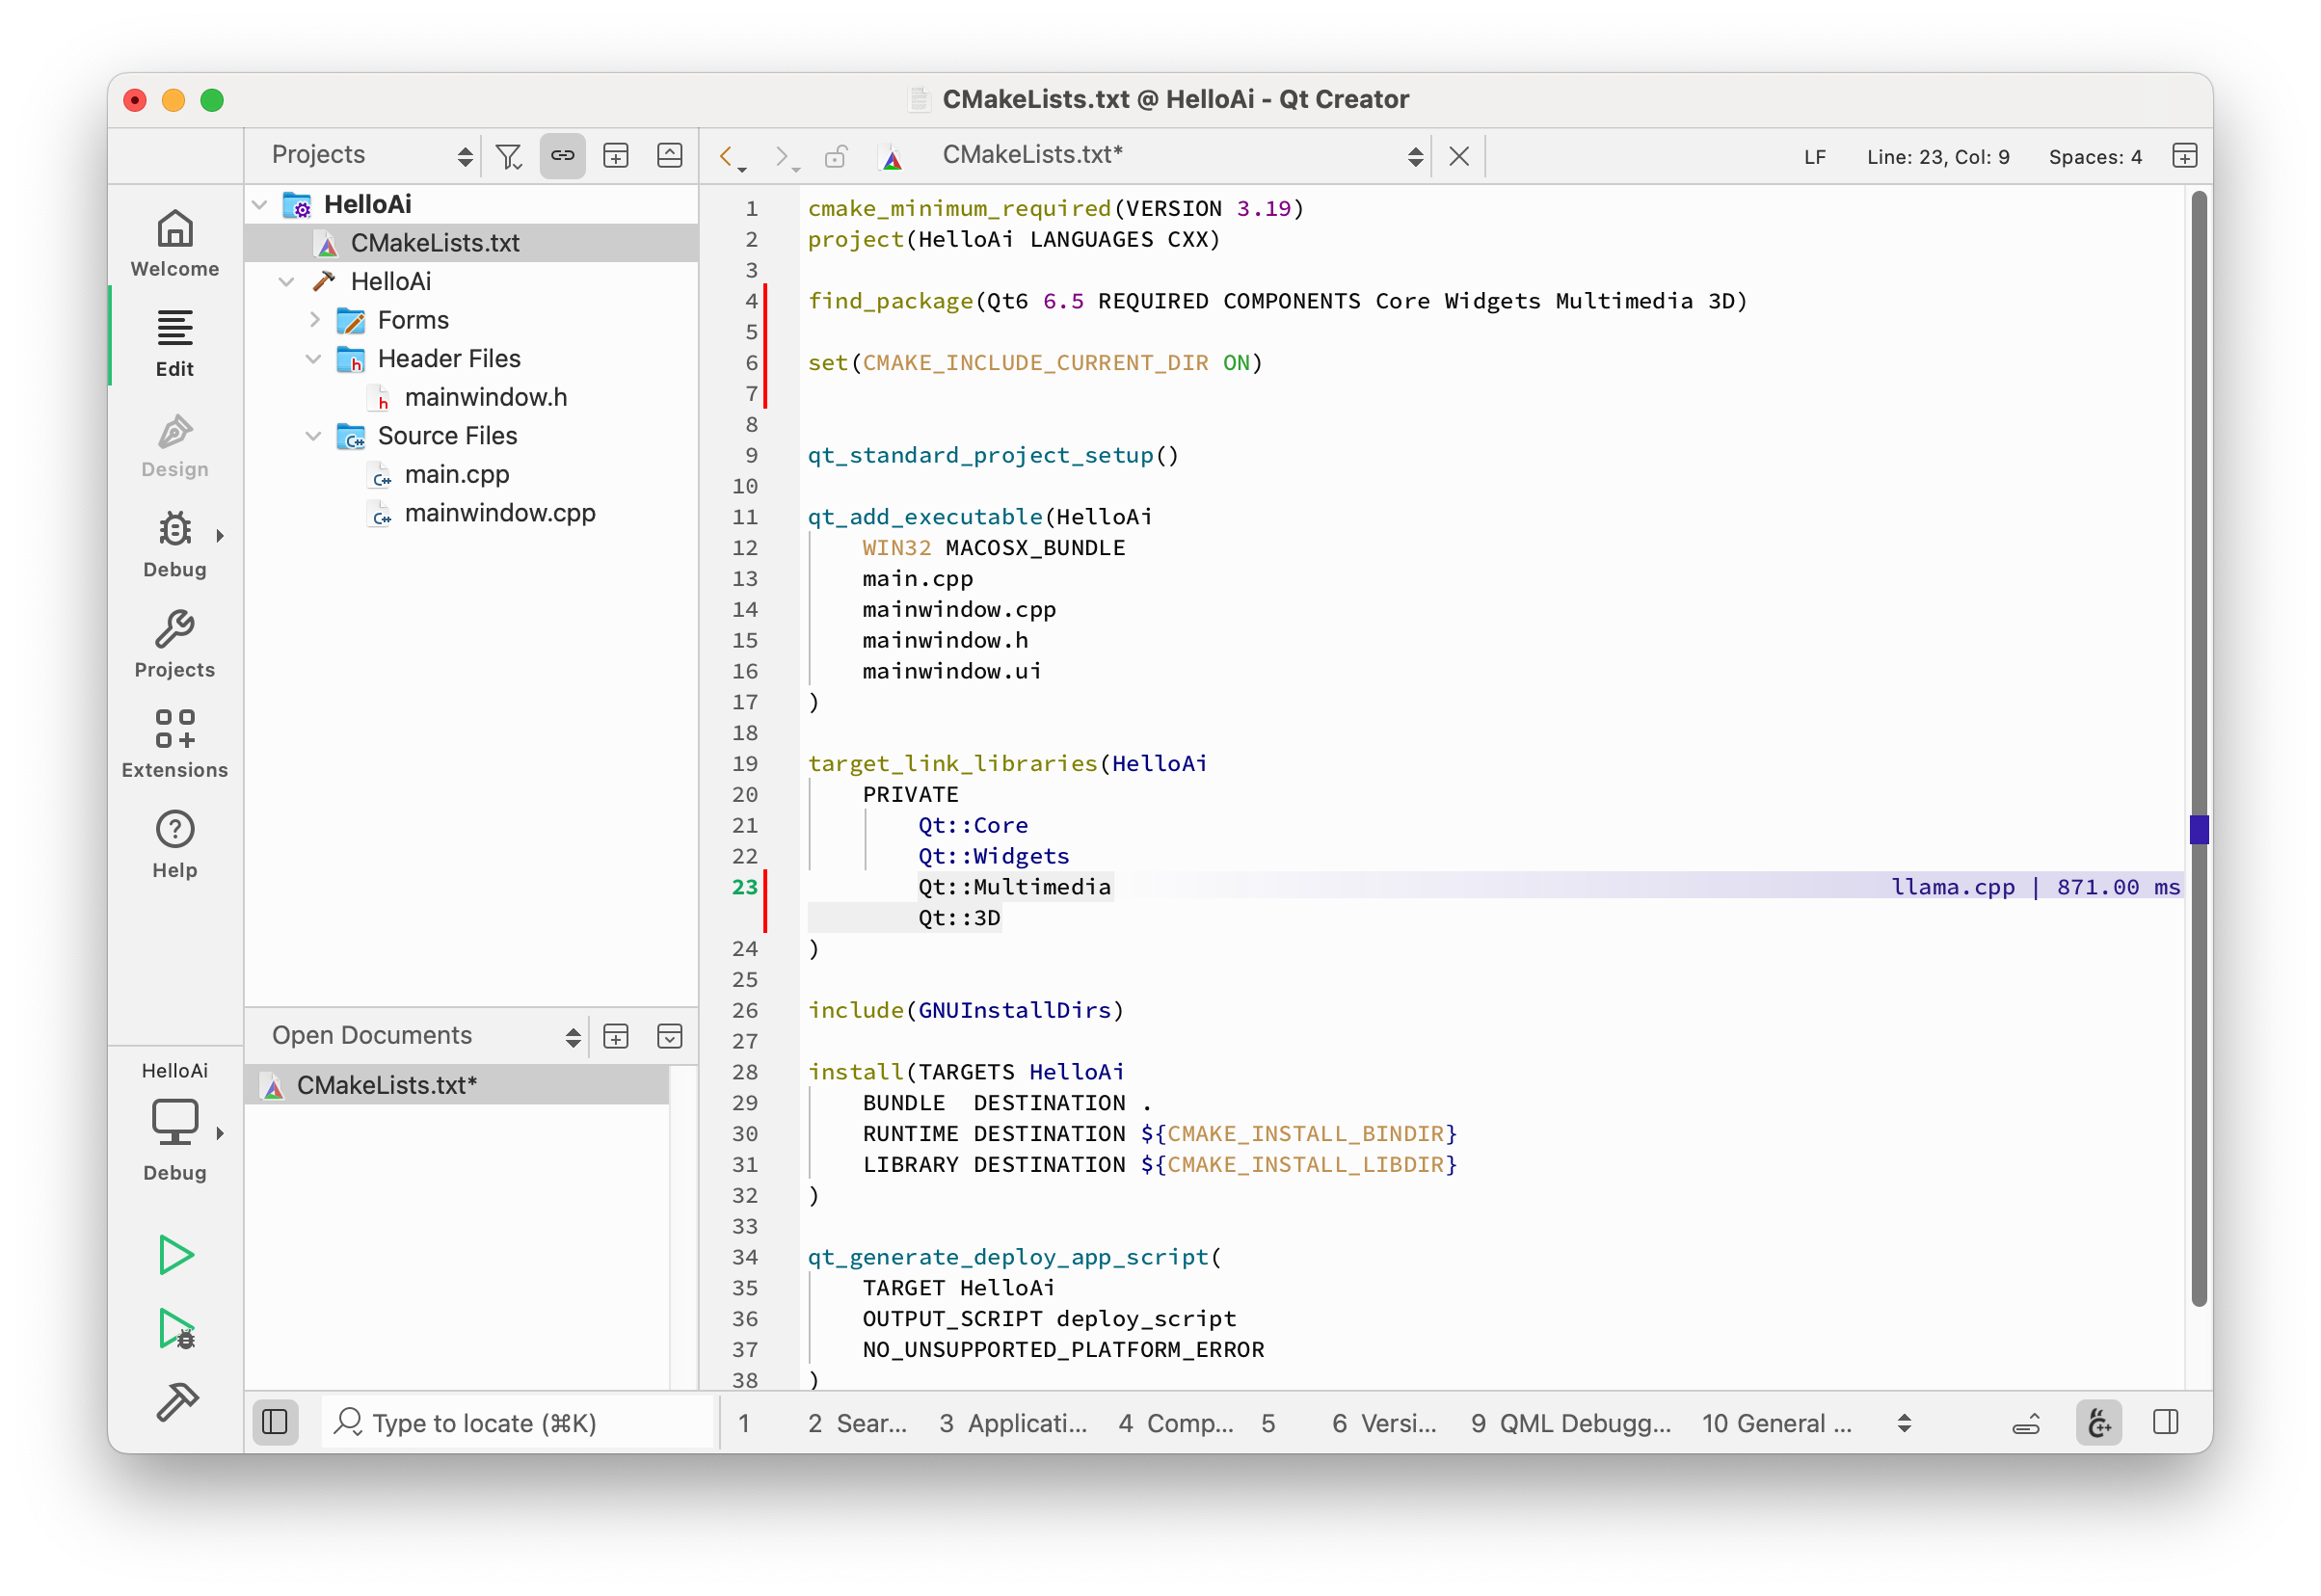Image resolution: width=2321 pixels, height=1596 pixels.
Task: Collapse the Open Documents panel view
Action: pyautogui.click(x=669, y=1036)
